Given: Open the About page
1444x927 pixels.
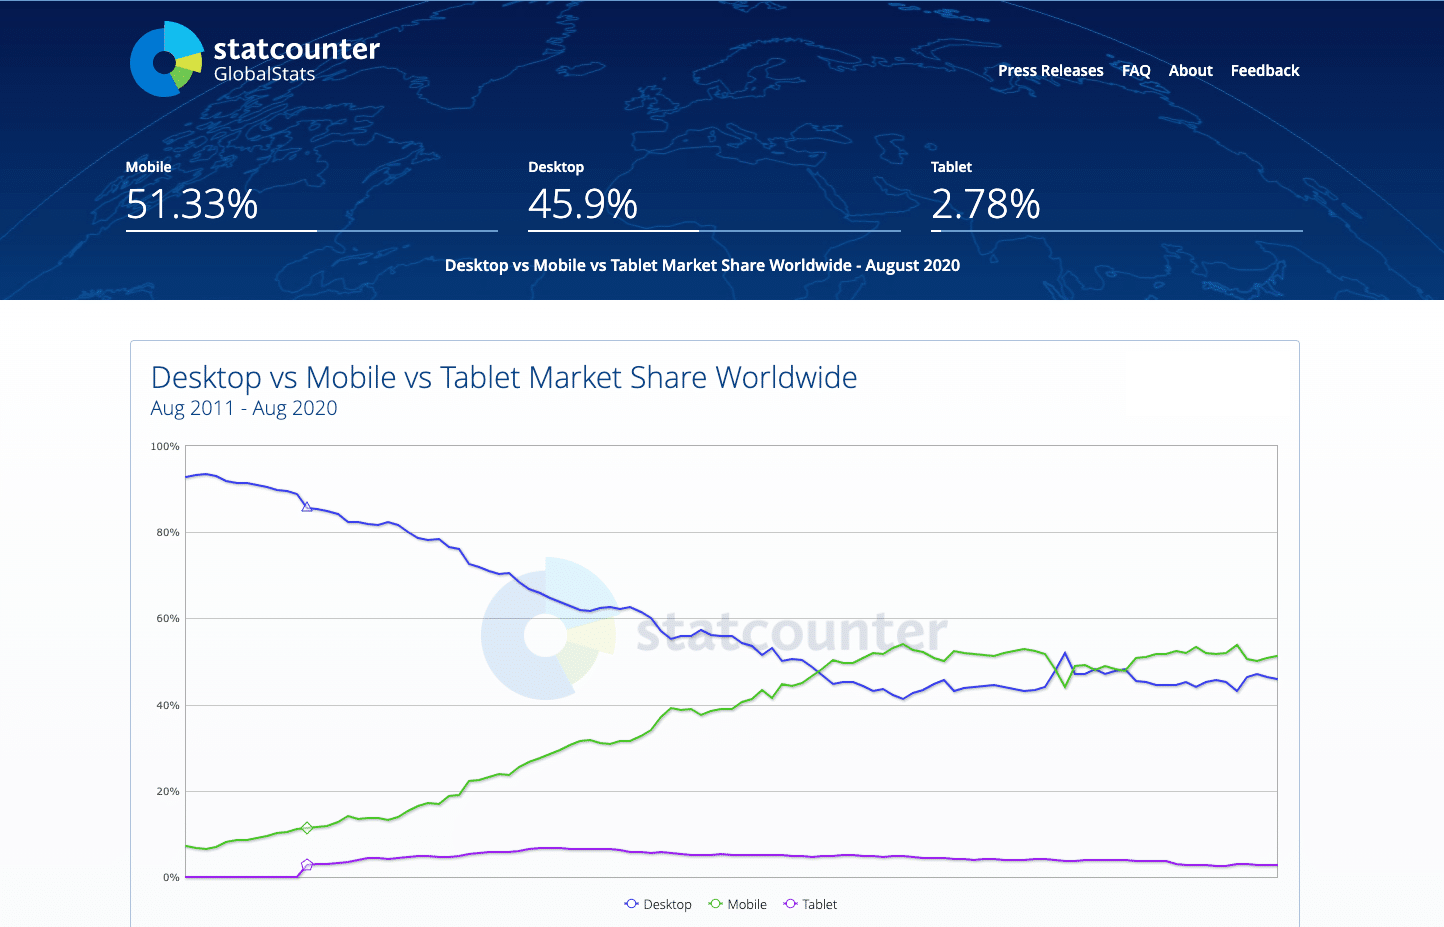Looking at the screenshot, I should [x=1190, y=70].
